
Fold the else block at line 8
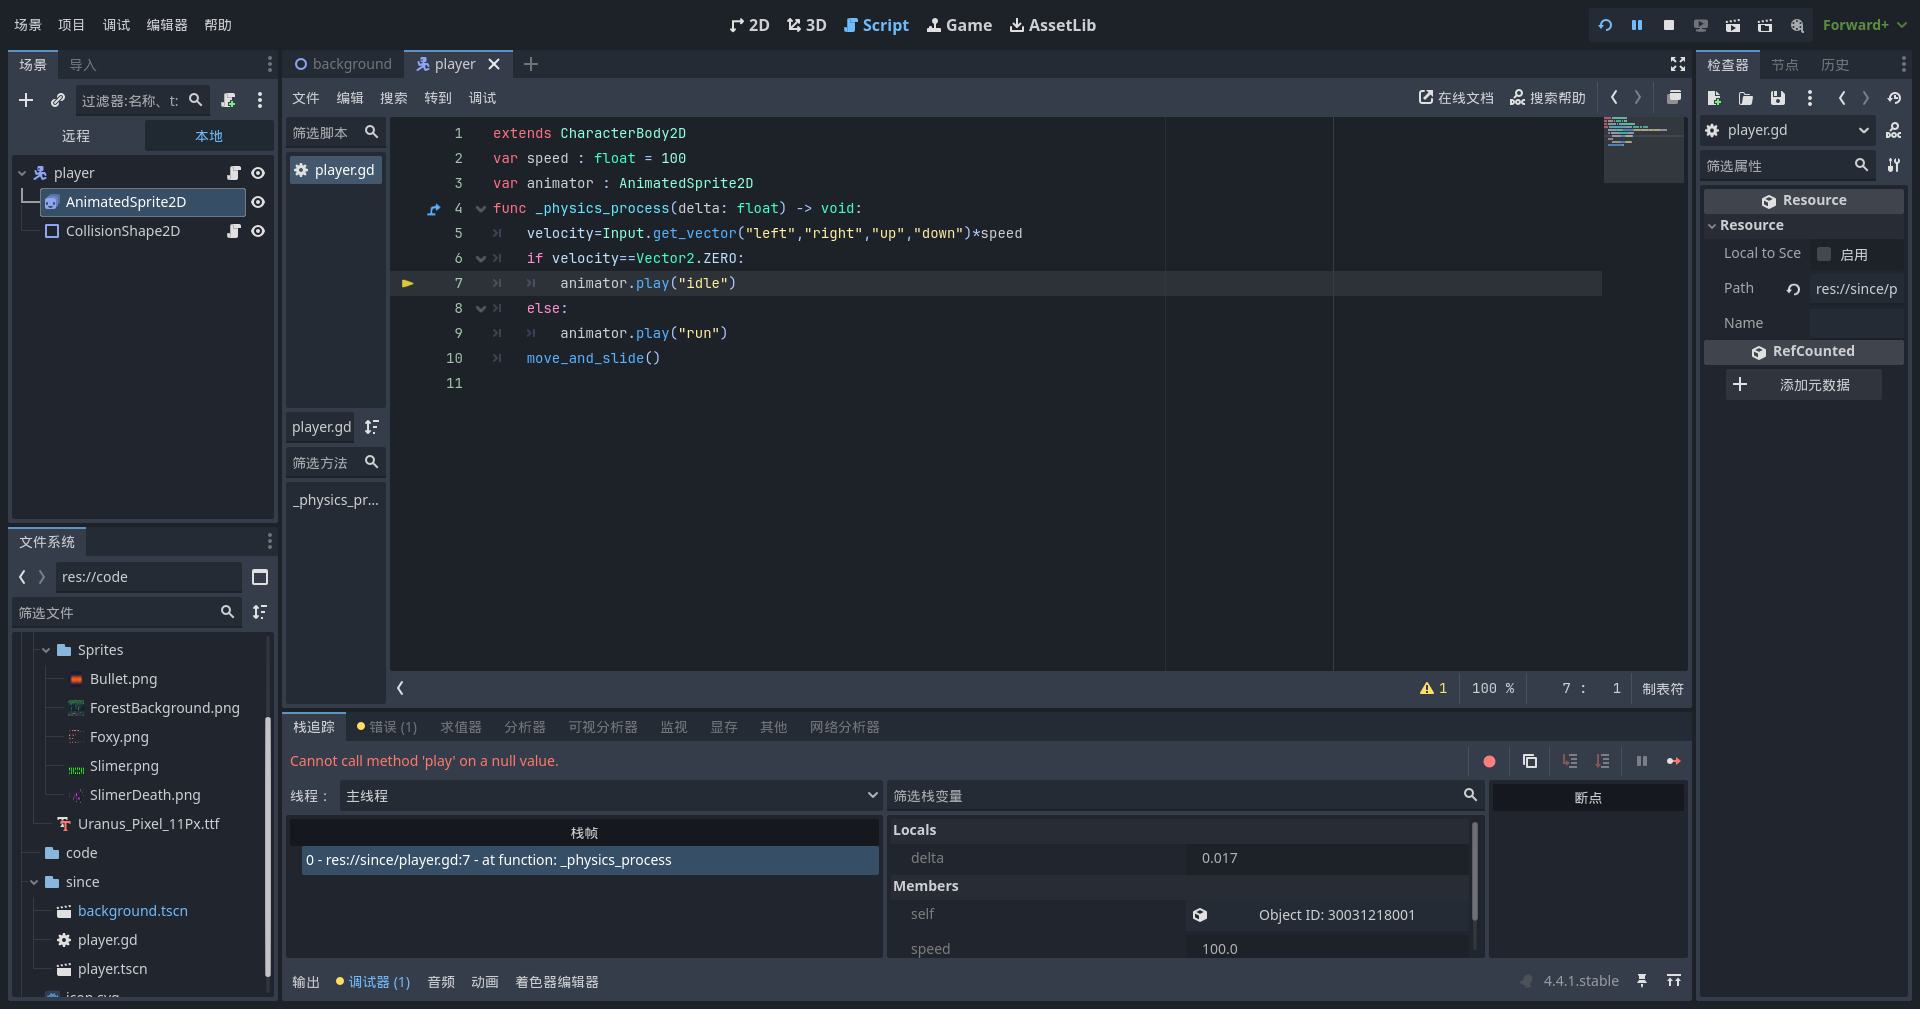pyautogui.click(x=481, y=309)
